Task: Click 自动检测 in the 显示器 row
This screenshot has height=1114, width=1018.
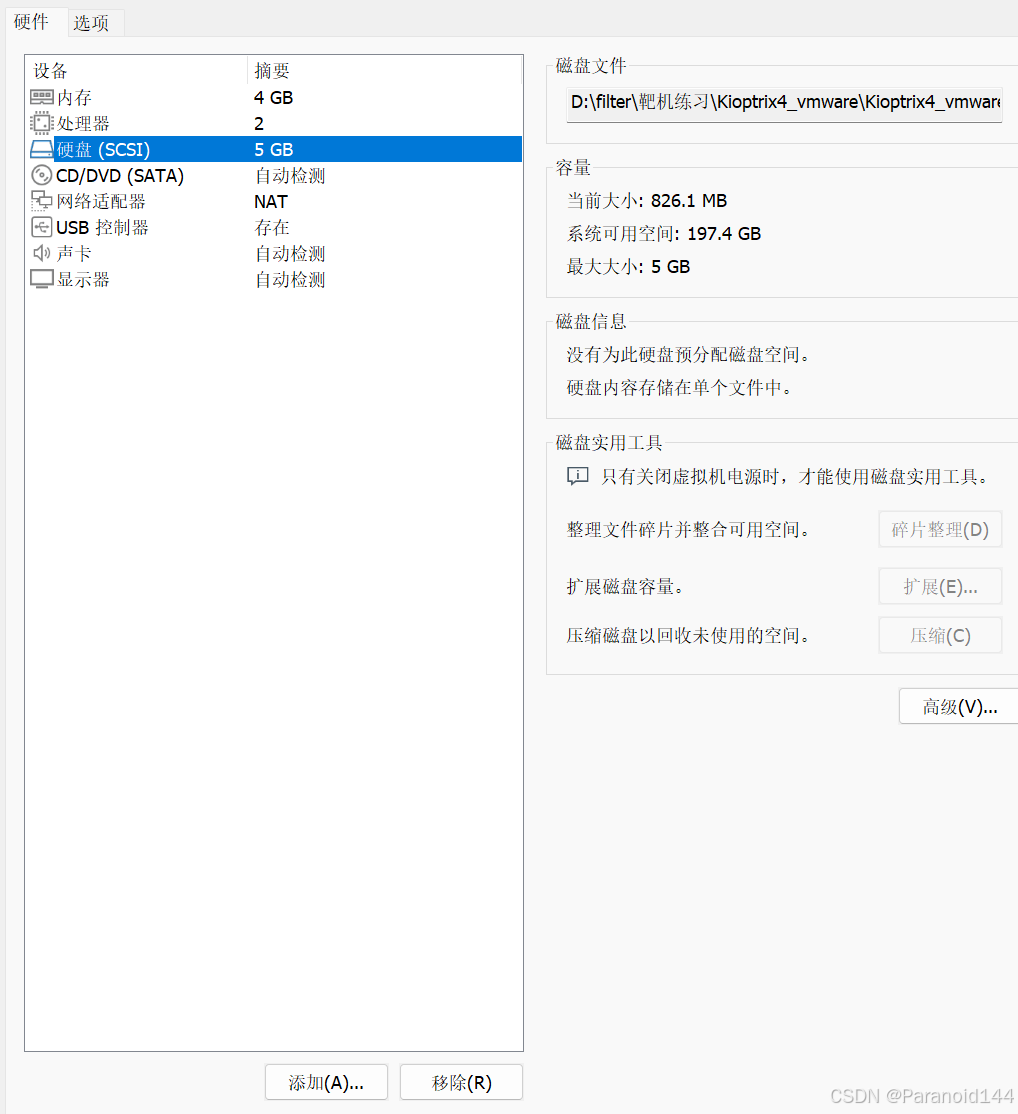Action: 290,280
